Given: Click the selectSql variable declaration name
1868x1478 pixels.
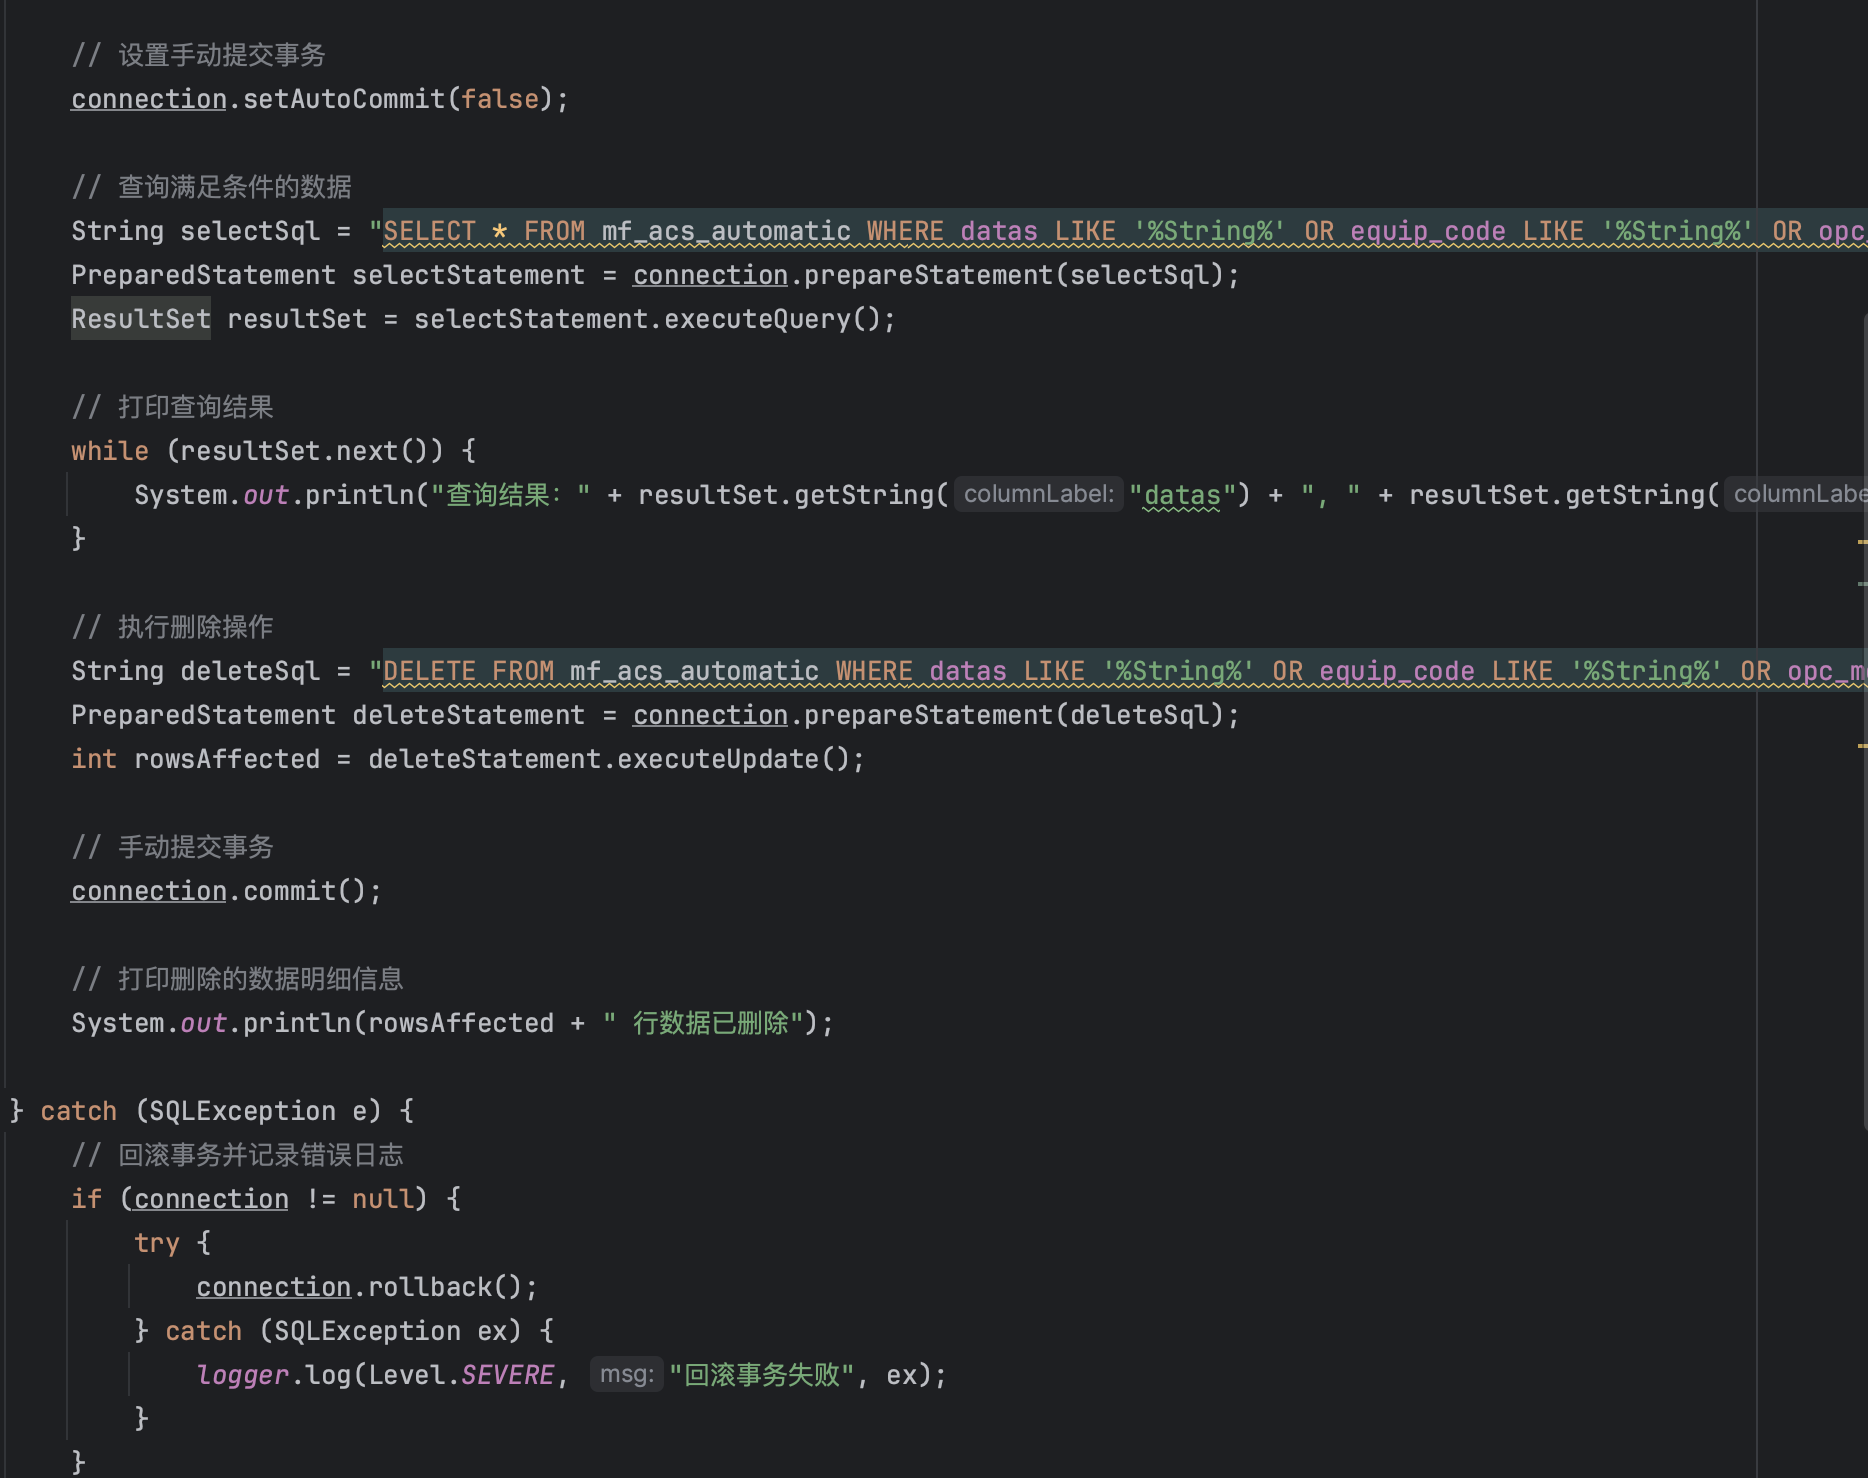Looking at the screenshot, I should coord(250,231).
